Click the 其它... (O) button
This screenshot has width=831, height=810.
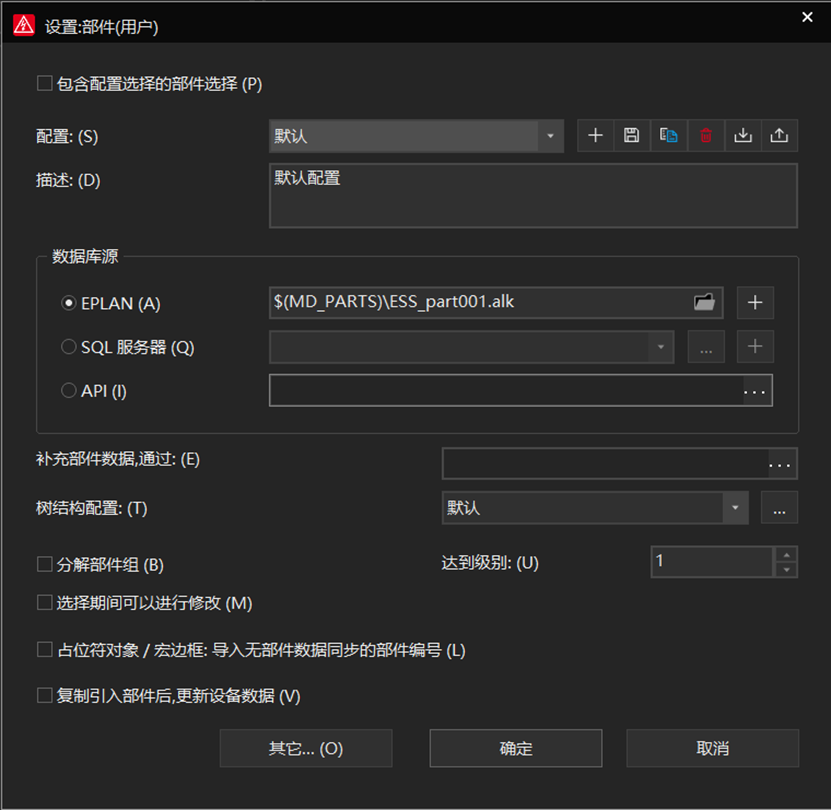[x=306, y=748]
